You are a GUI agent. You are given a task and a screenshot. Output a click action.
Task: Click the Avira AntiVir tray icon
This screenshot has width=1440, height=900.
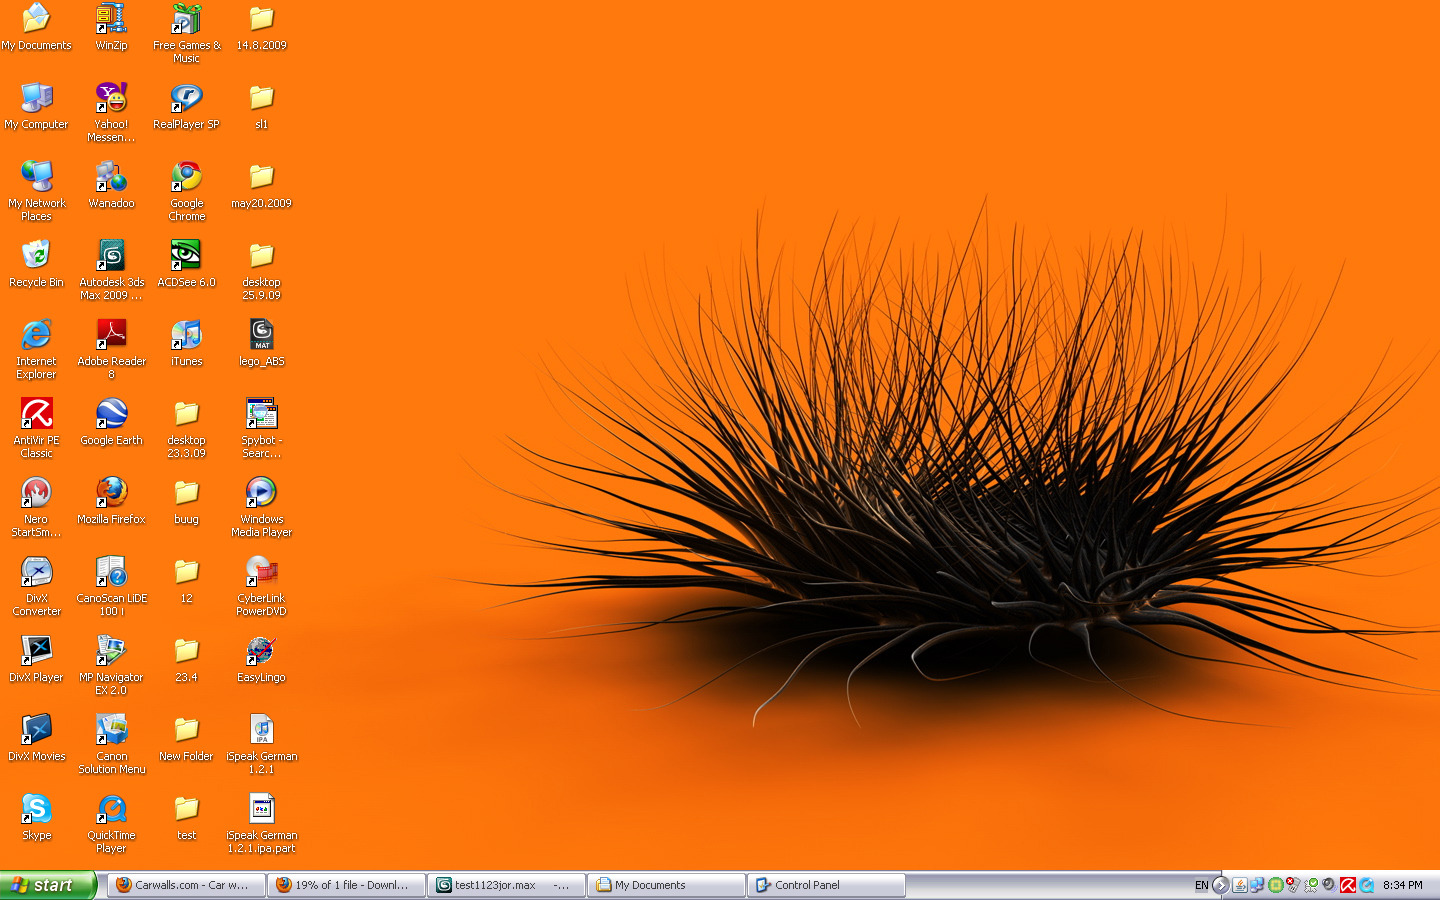[x=1348, y=885]
